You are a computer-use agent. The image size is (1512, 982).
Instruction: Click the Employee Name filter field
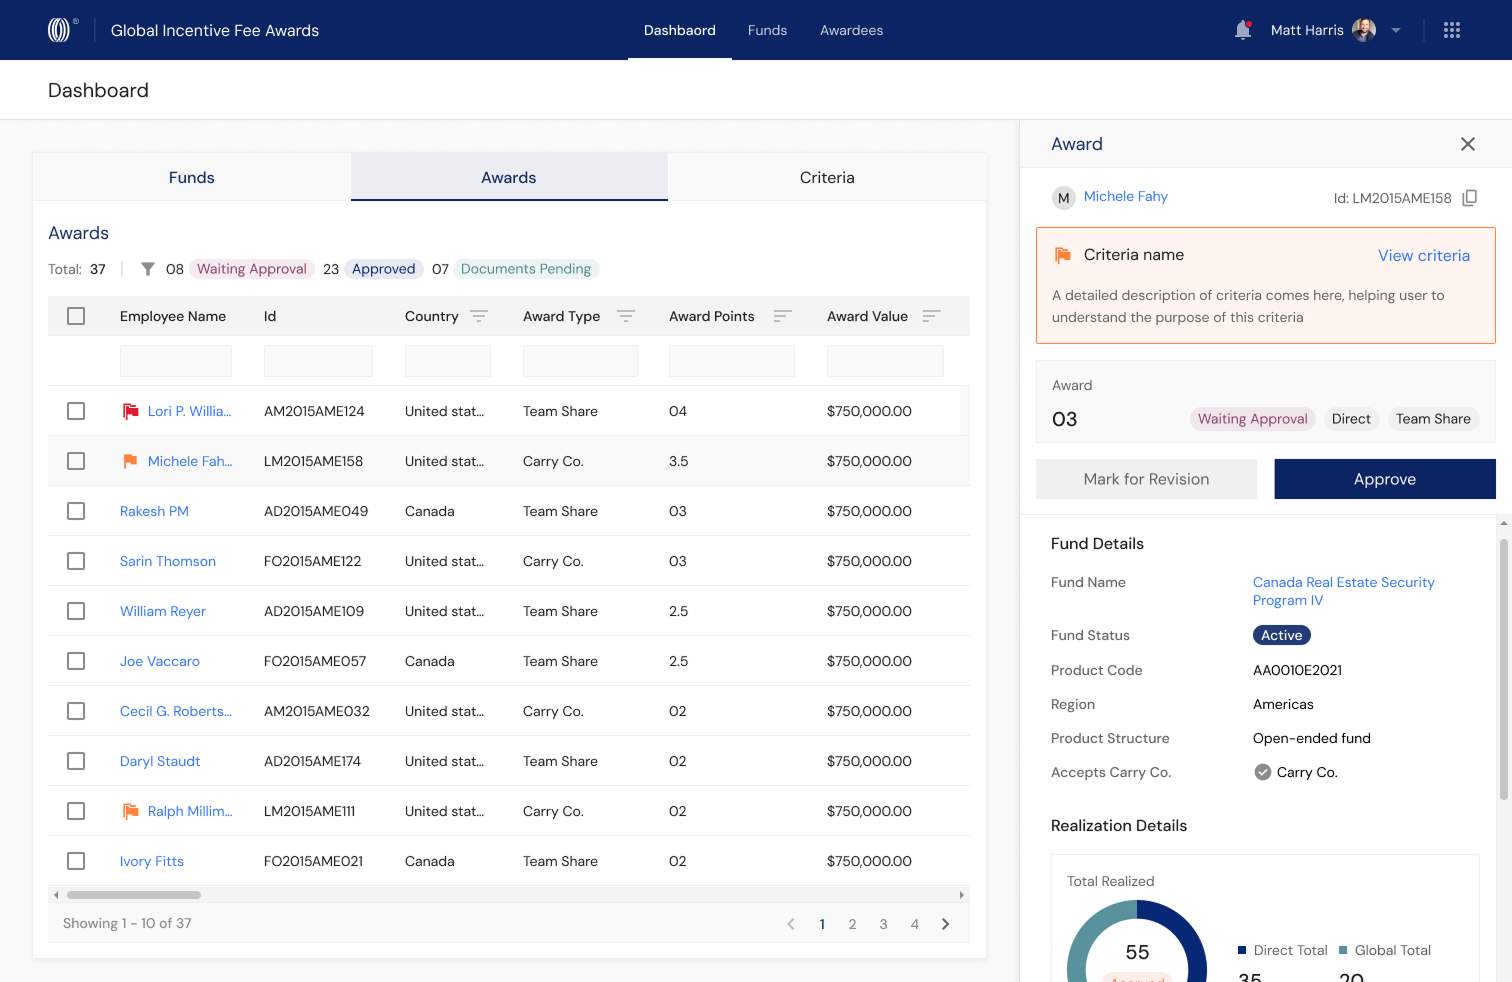(176, 361)
